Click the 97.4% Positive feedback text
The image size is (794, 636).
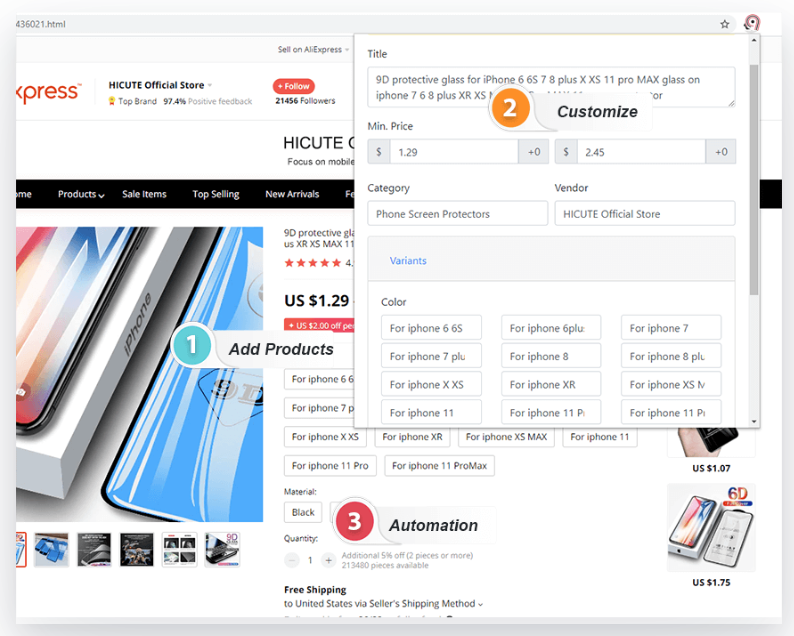click(208, 101)
